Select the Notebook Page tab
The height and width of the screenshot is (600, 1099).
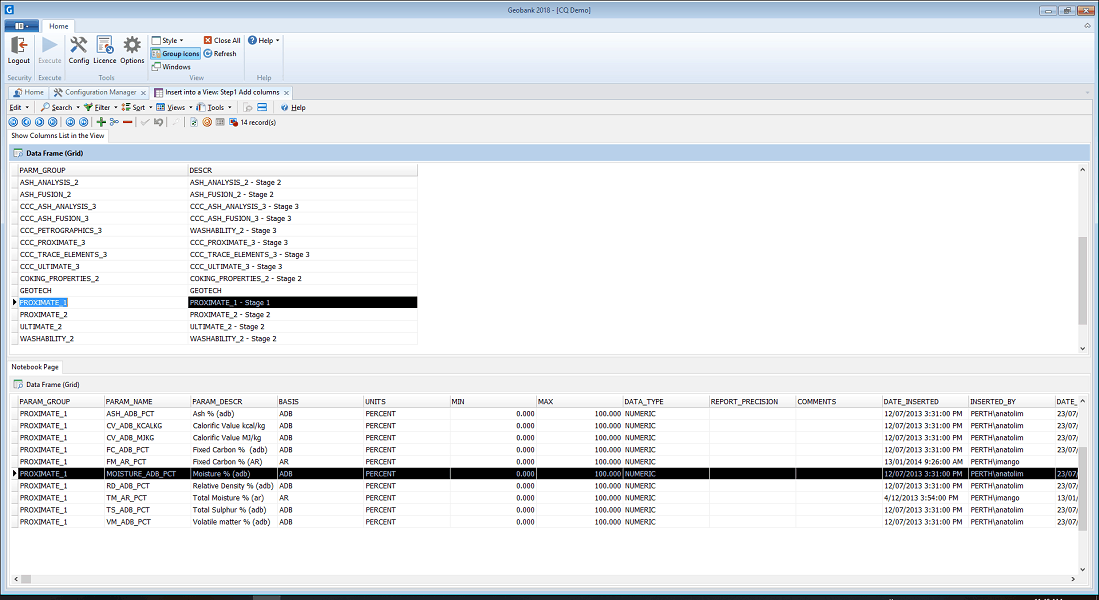(x=34, y=367)
